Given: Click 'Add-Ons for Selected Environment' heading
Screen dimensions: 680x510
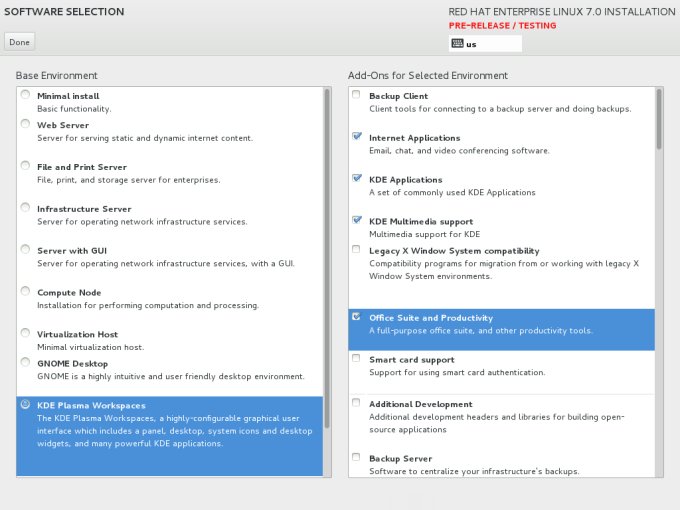Looking at the screenshot, I should (x=428, y=75).
